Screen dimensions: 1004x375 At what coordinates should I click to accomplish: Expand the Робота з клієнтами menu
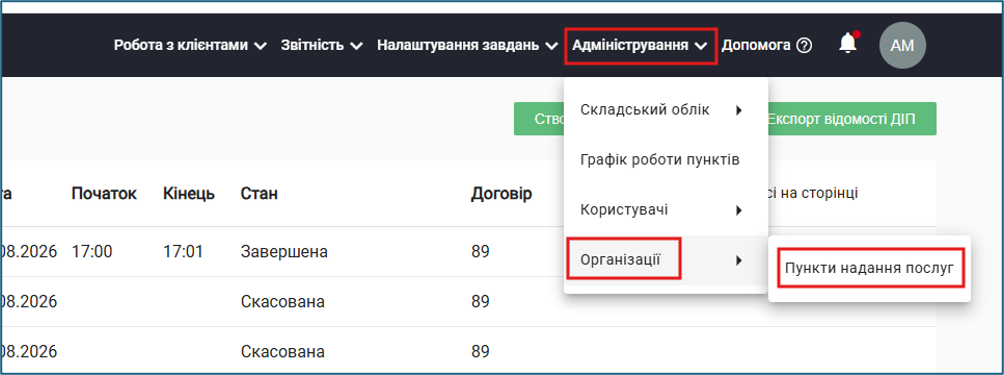190,45
